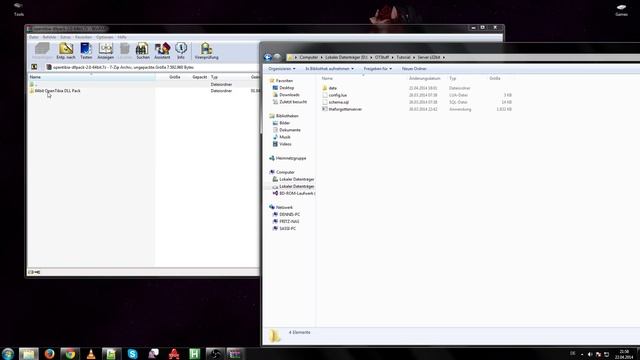
Task: Sort Explorer files by Name column
Action: 327,78
